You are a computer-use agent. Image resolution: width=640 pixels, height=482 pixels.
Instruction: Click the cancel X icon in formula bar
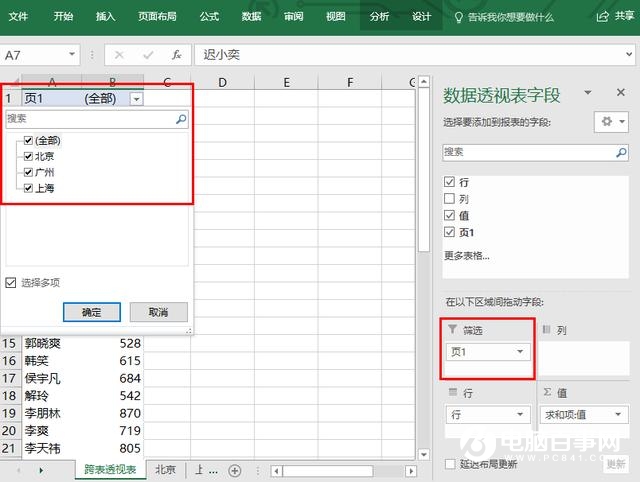[119, 55]
